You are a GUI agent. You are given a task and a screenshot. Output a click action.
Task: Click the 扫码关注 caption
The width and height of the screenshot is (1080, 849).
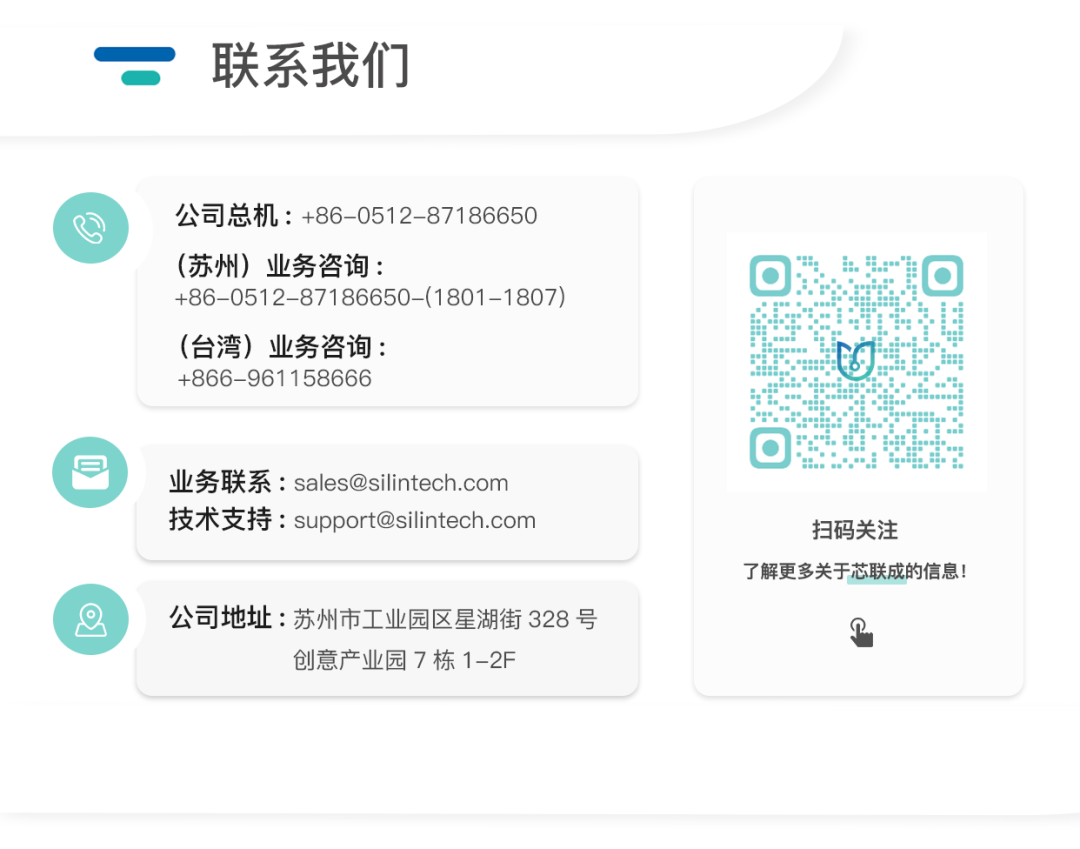click(x=855, y=530)
